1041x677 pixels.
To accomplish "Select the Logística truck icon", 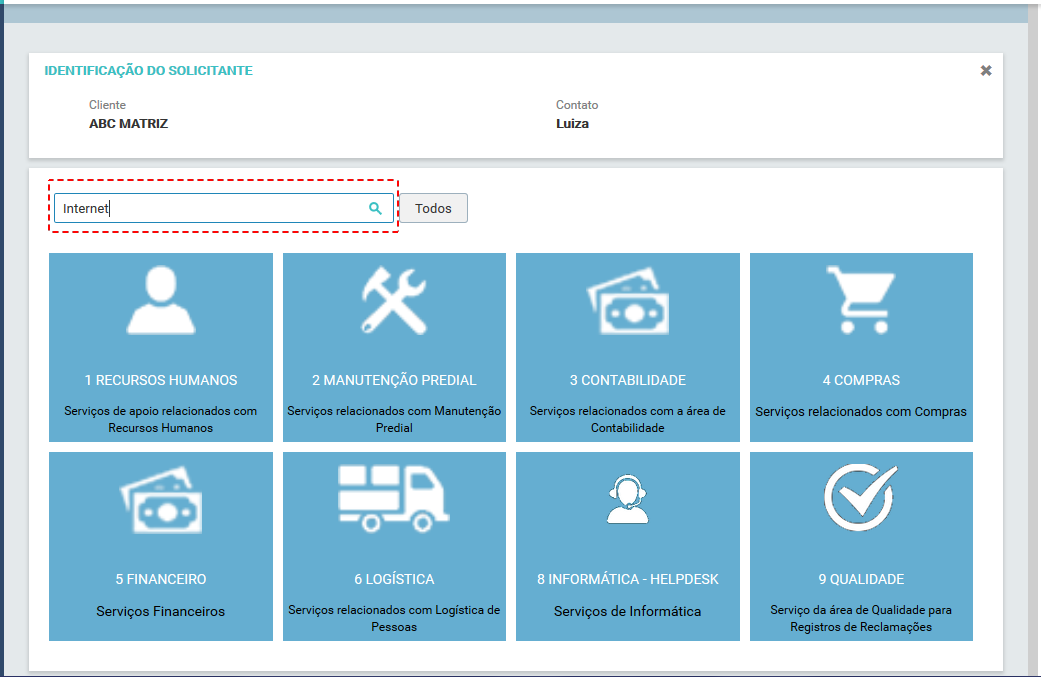I will coord(394,498).
